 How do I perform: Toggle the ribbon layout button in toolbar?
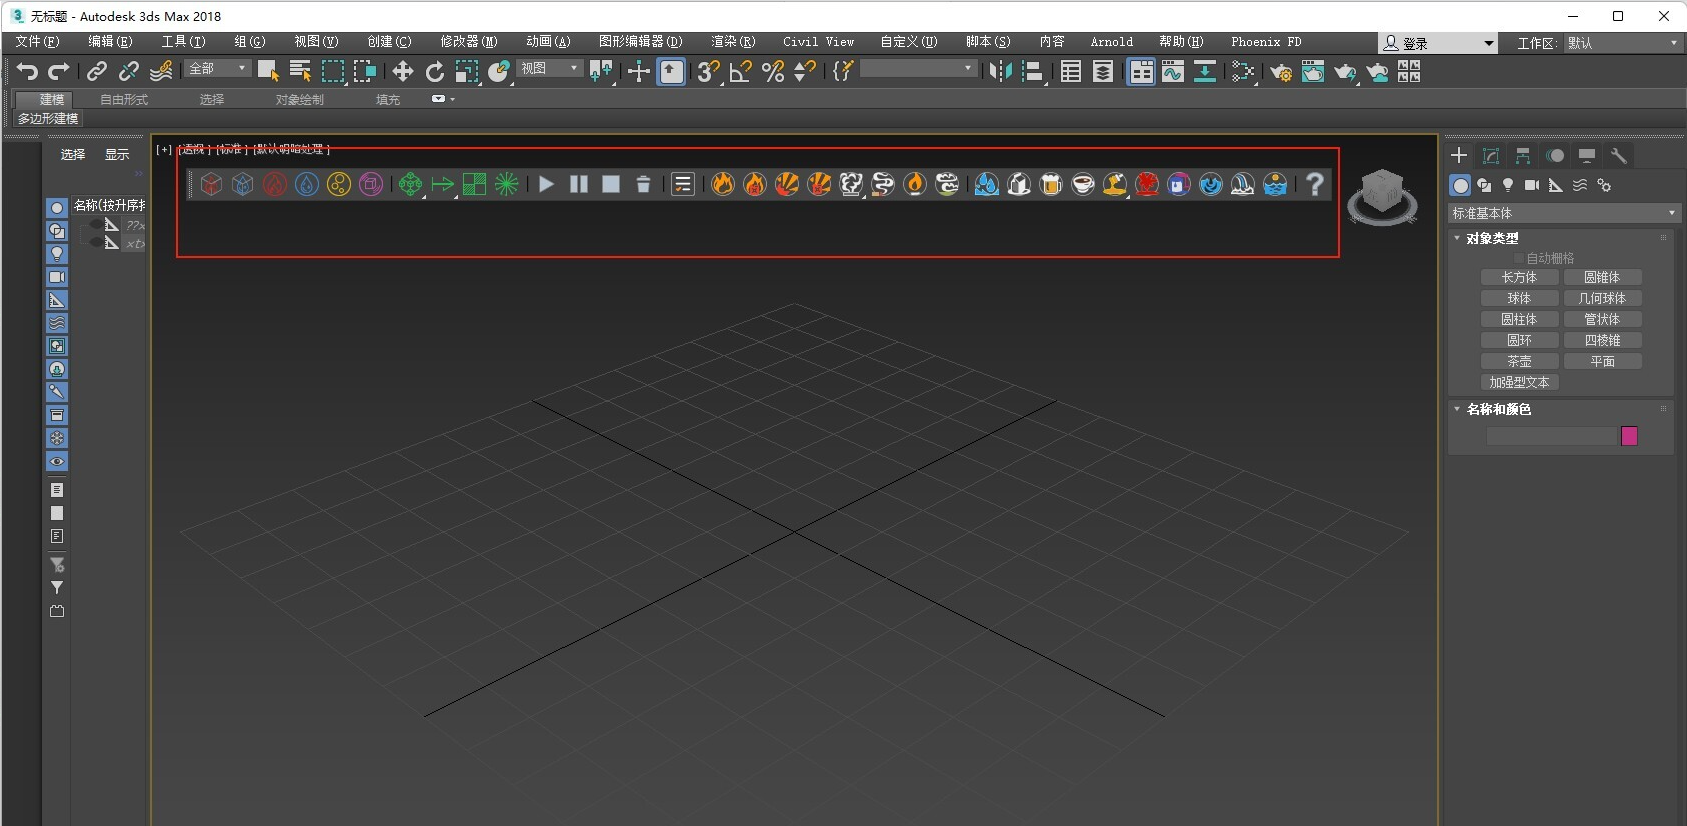[1140, 71]
